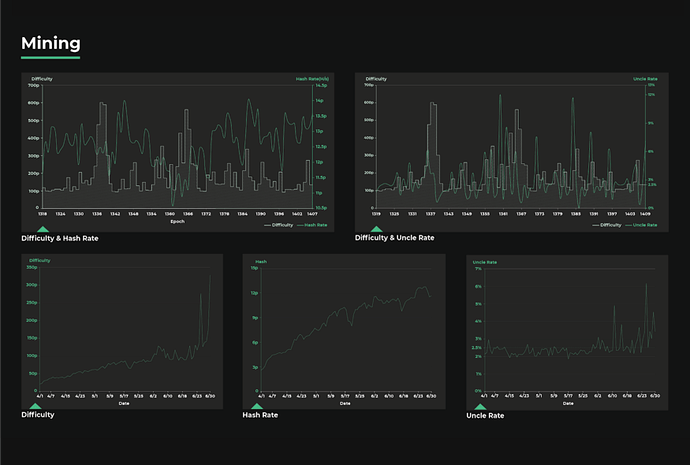690x465 pixels.
Task: Toggle Difficulty legend in Difficulty & Hash Rate chart
Action: coord(279,226)
